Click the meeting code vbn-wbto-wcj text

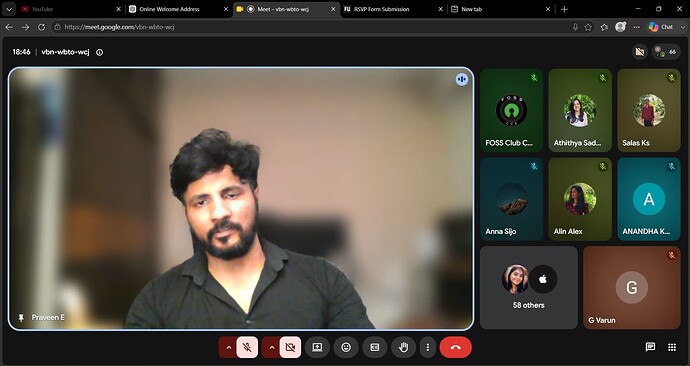click(x=65, y=52)
